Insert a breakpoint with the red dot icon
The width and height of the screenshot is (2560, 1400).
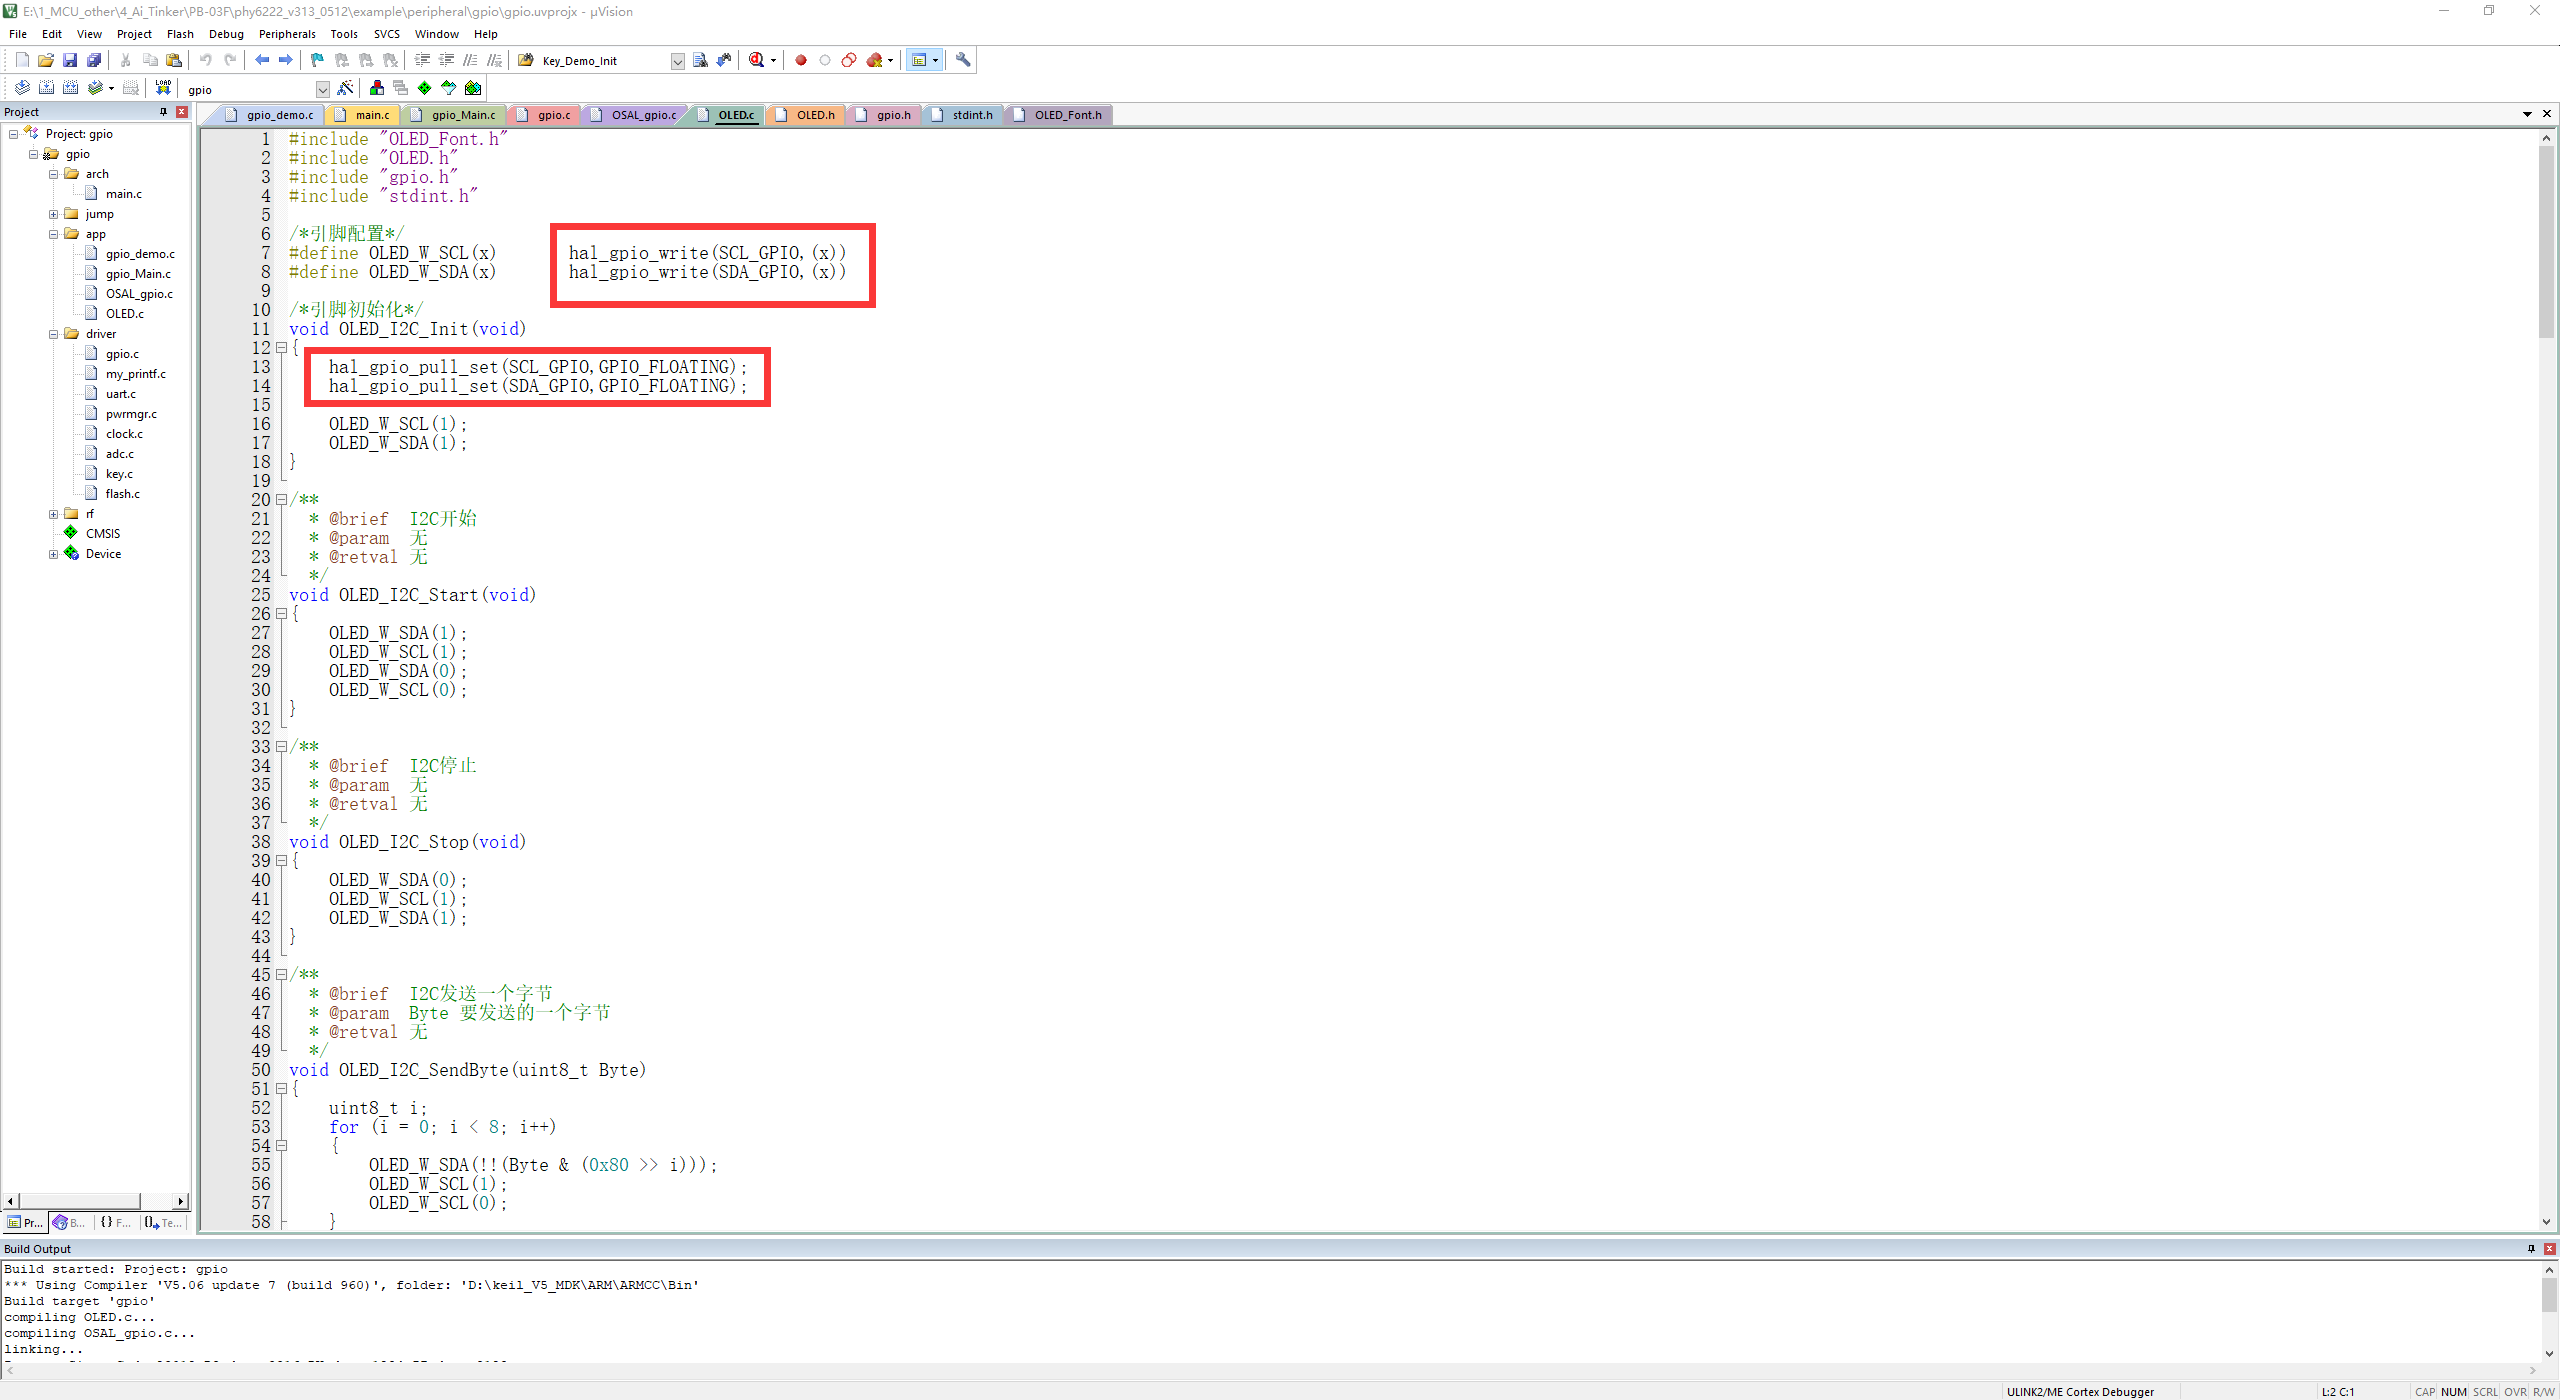click(x=801, y=60)
